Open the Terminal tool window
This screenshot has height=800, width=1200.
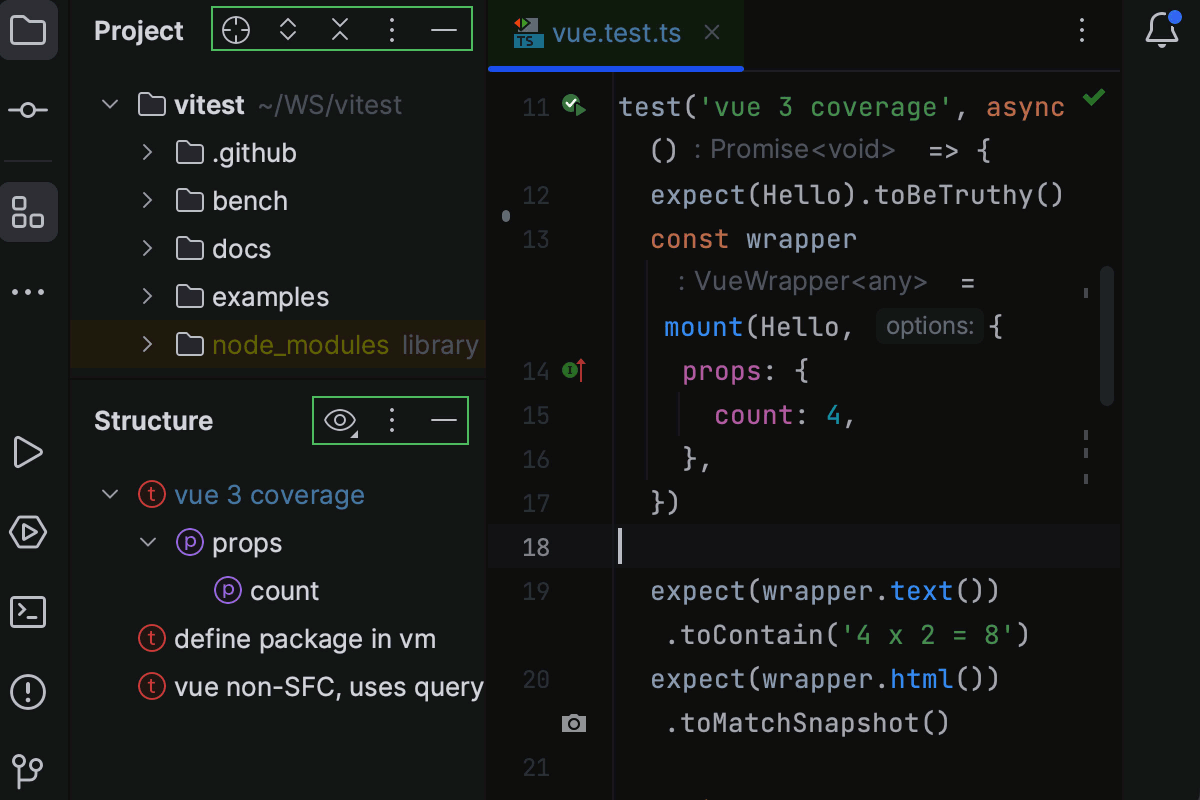(x=28, y=611)
